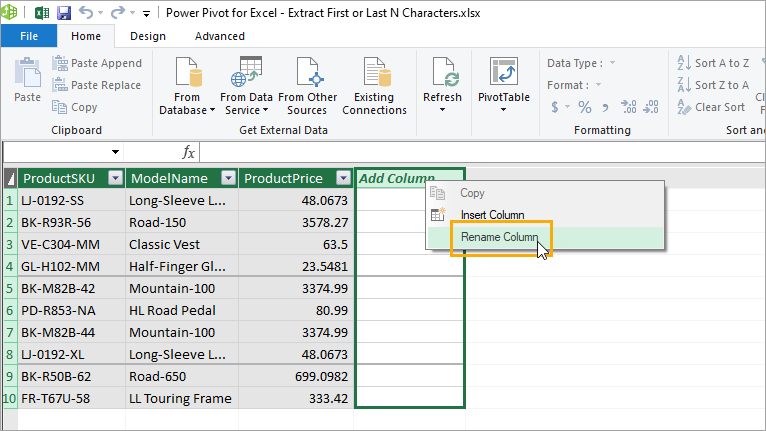766x431 pixels.
Task: Select cell Half-Finger Gl...
Action: coord(182,266)
